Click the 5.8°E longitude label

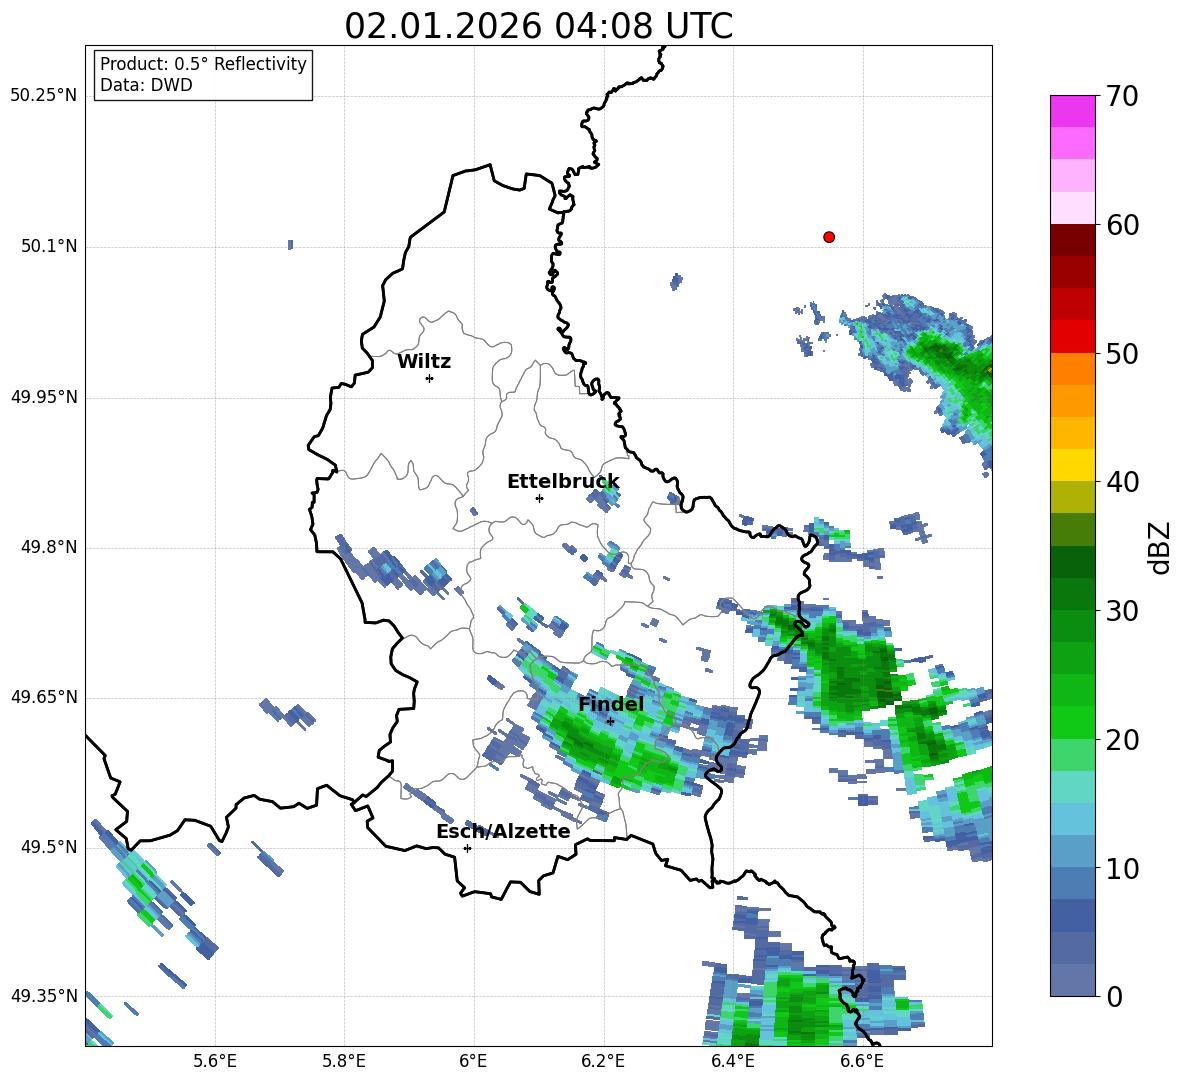tap(344, 1061)
